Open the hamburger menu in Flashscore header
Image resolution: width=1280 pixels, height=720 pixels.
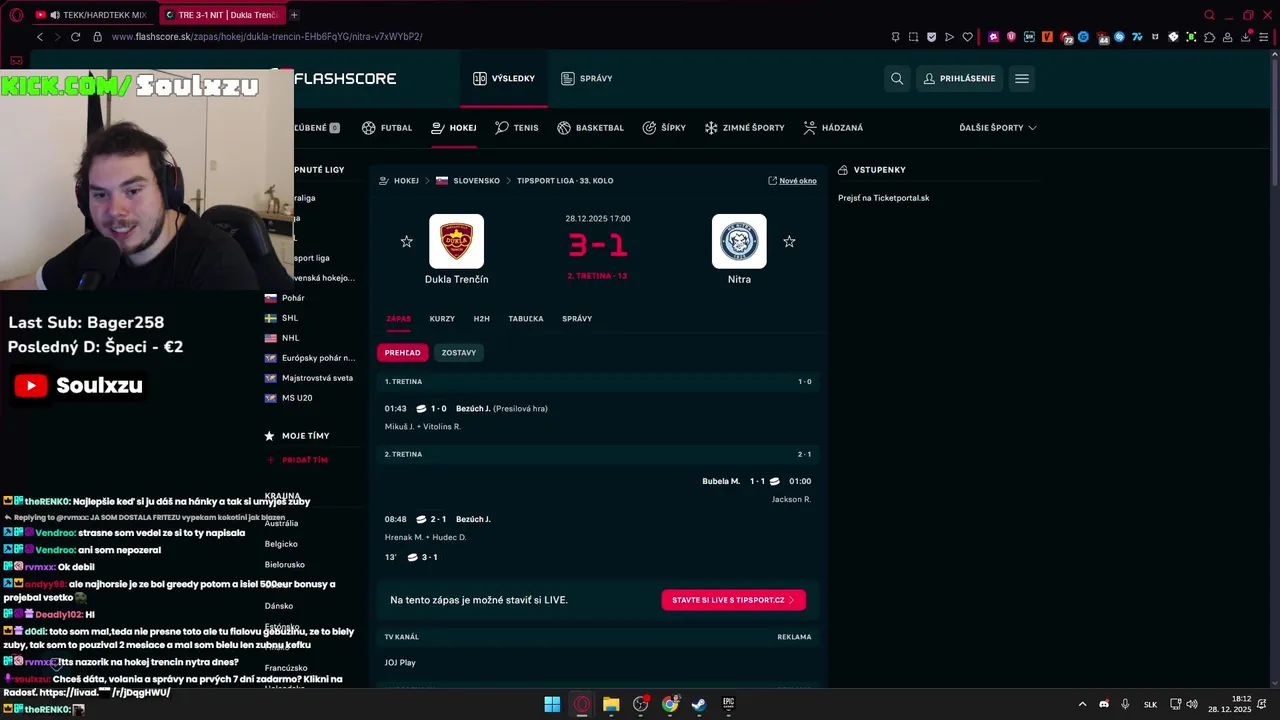pyautogui.click(x=1021, y=78)
